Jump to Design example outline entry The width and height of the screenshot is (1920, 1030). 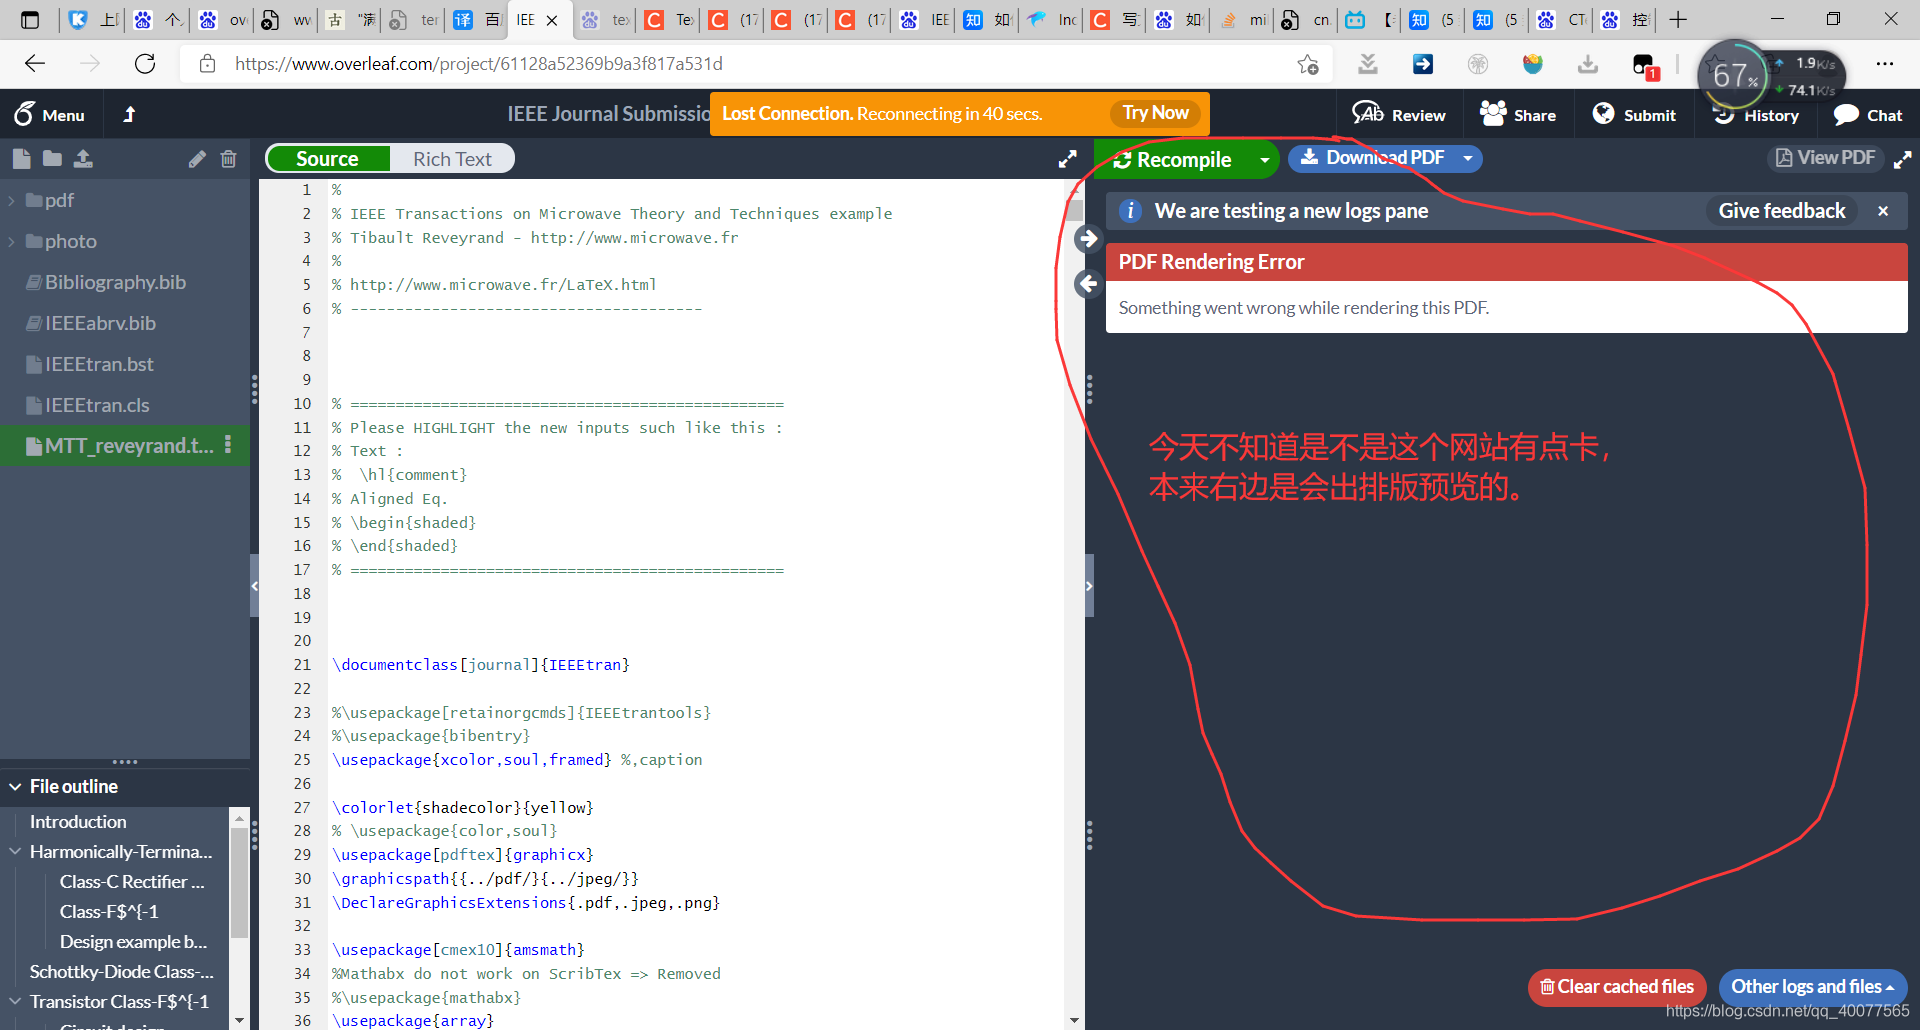[133, 942]
